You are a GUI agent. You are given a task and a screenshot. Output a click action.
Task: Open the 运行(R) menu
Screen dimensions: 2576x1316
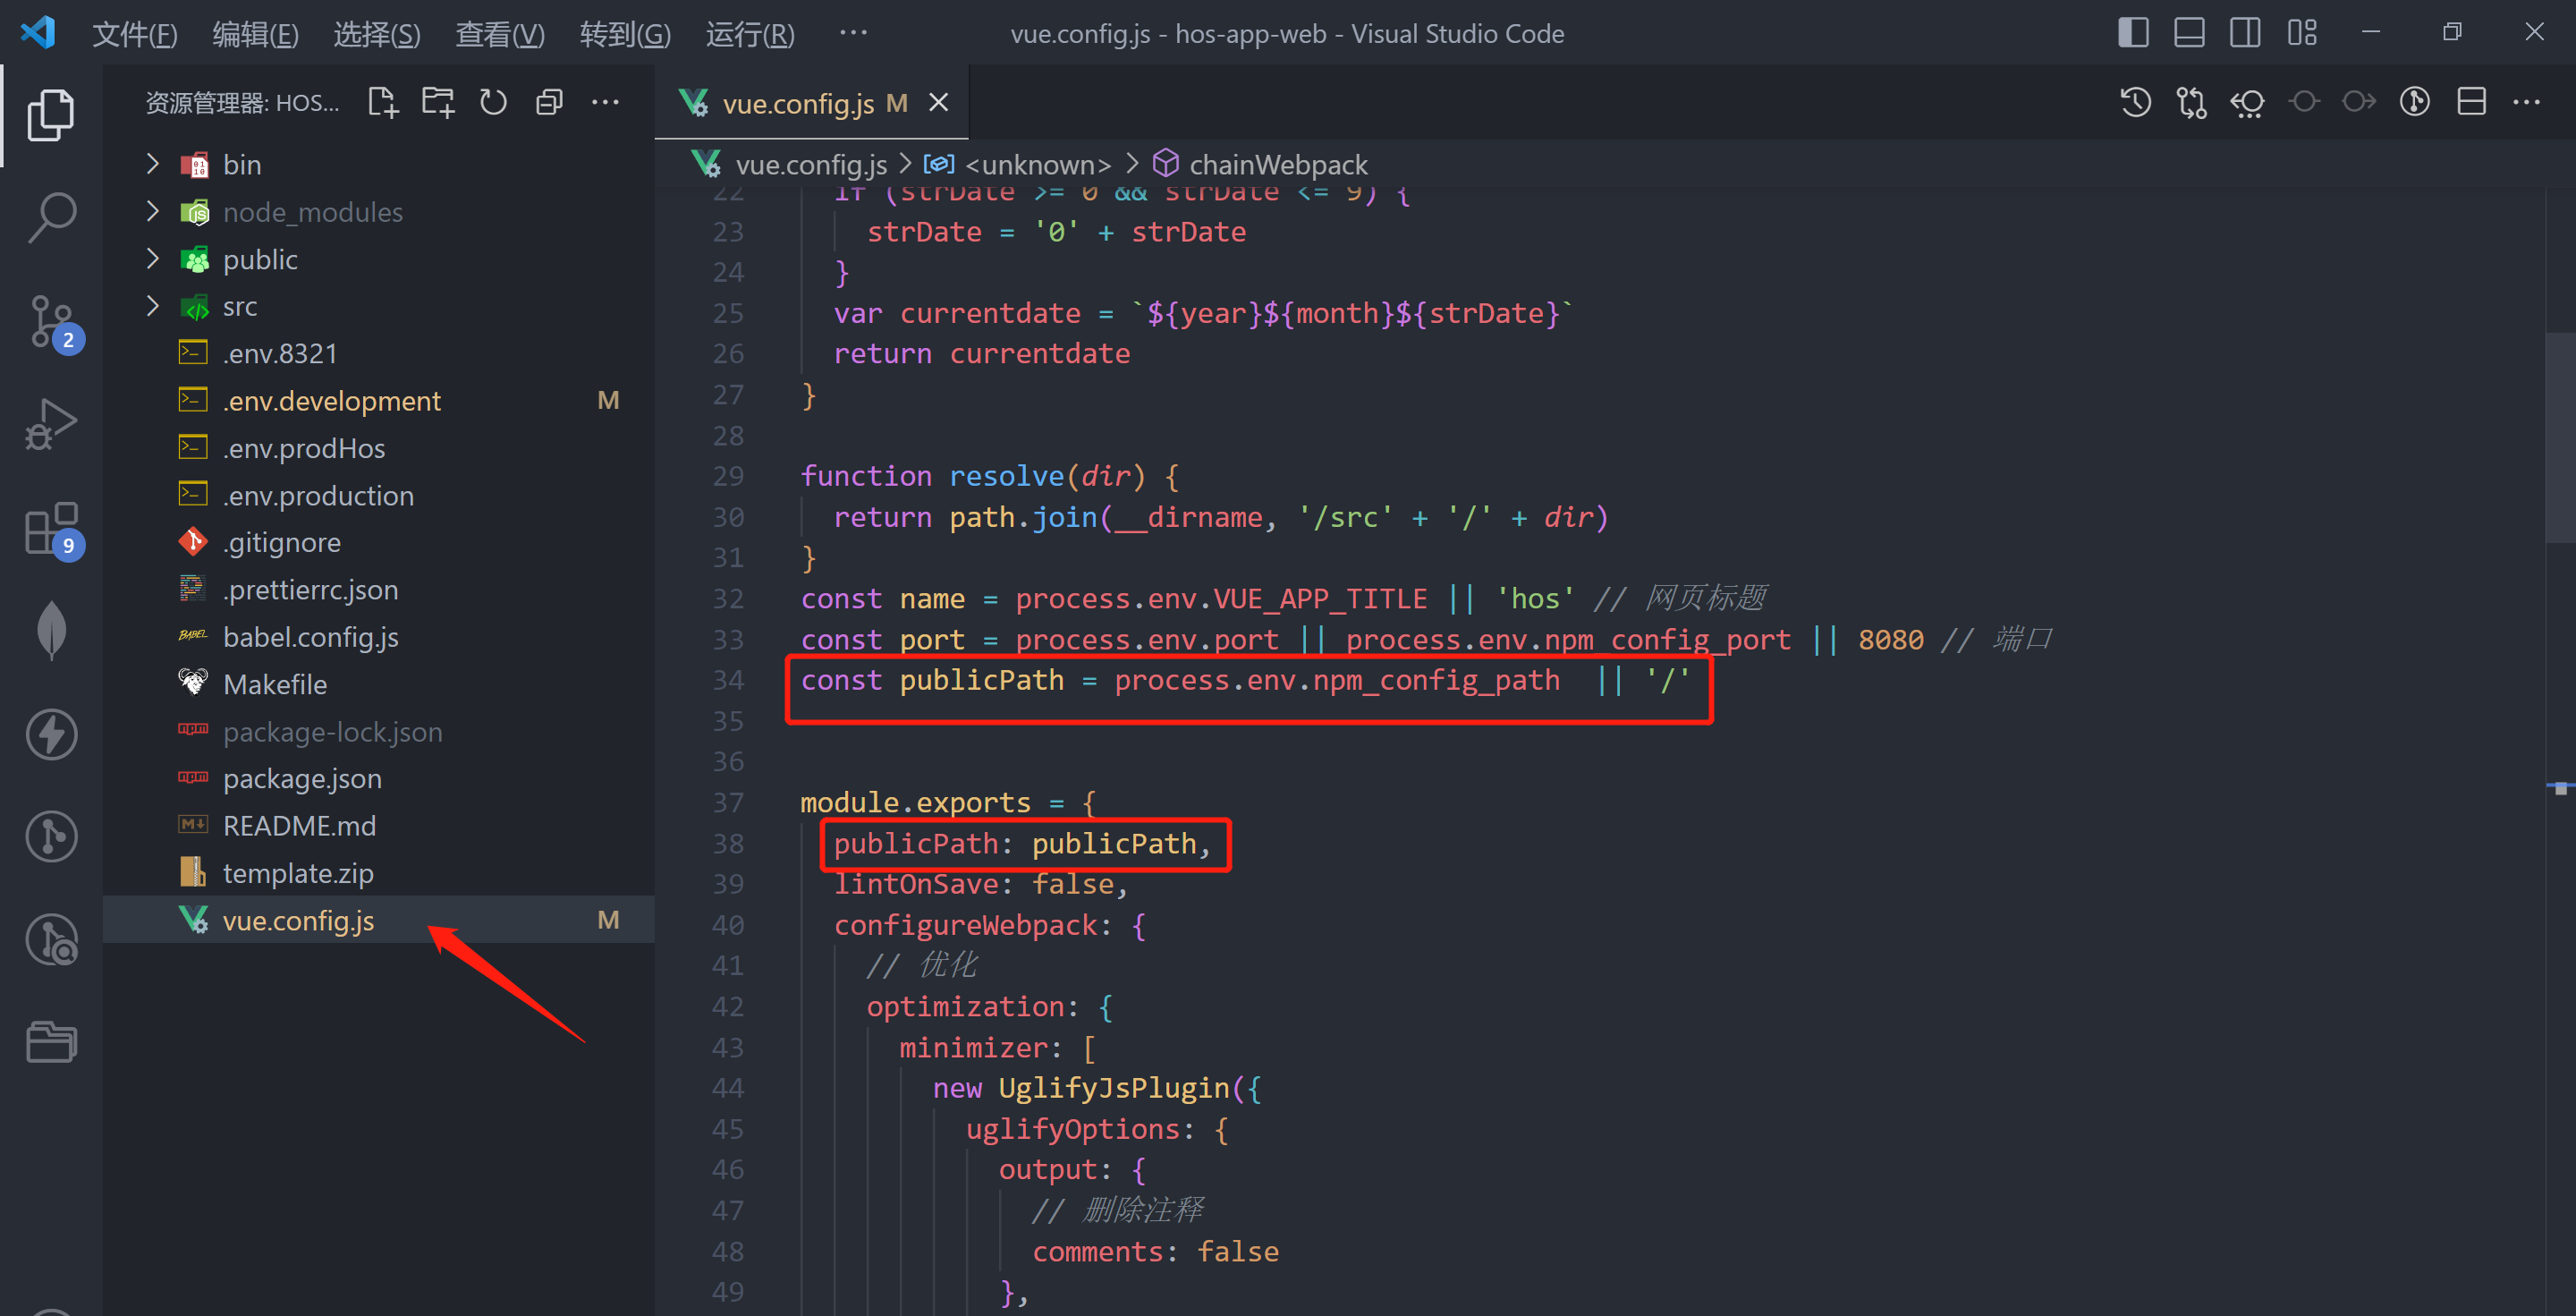pos(750,34)
